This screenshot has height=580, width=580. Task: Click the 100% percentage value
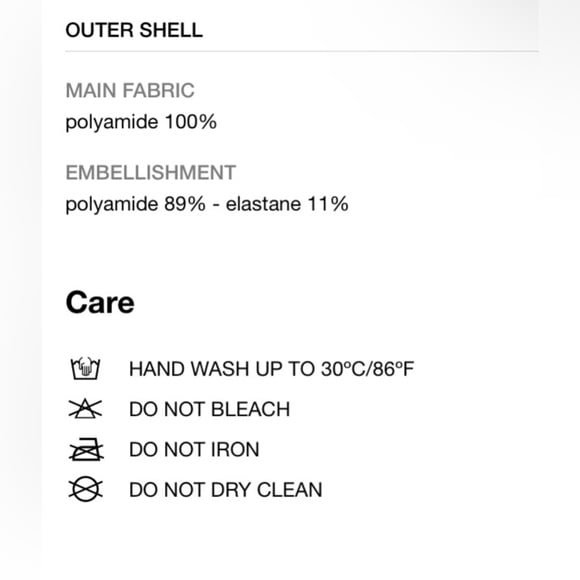tap(190, 122)
